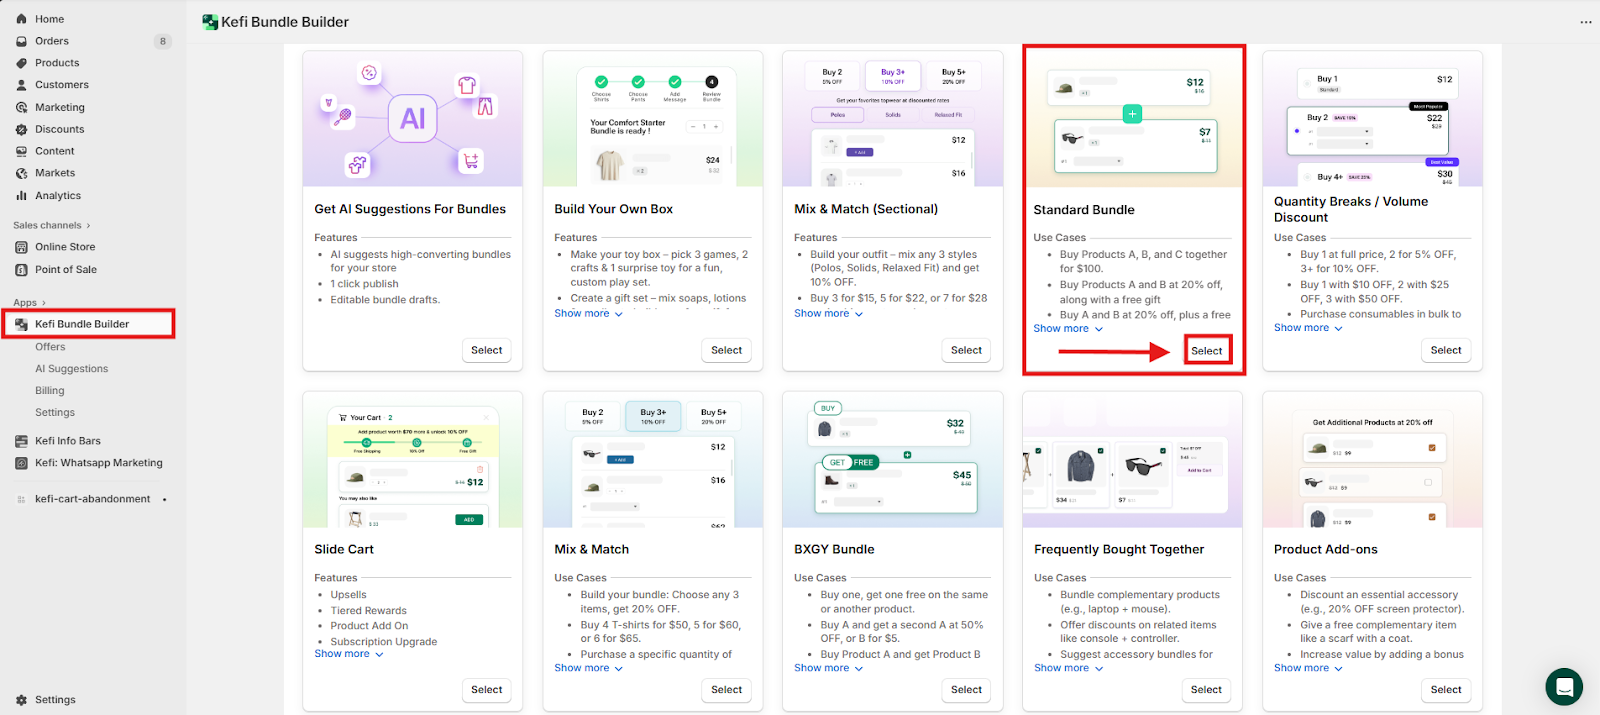The width and height of the screenshot is (1600, 715).
Task: Open the chat support bubble icon
Action: [1563, 687]
